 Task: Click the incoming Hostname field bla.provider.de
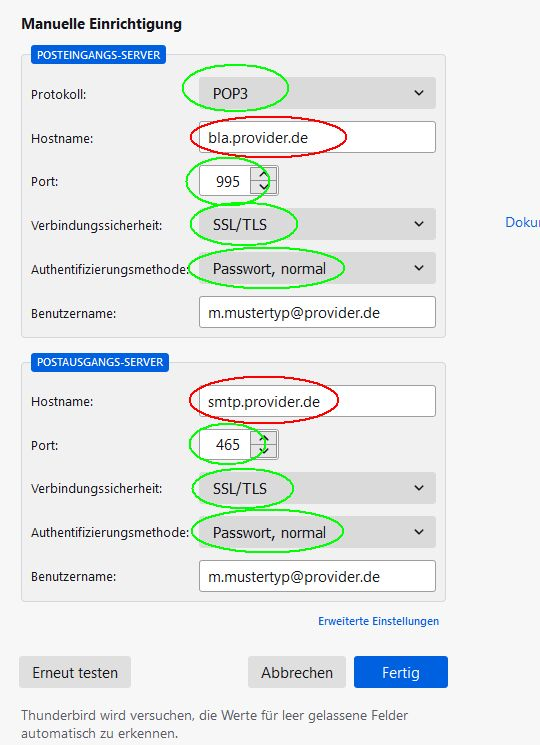[x=317, y=137]
